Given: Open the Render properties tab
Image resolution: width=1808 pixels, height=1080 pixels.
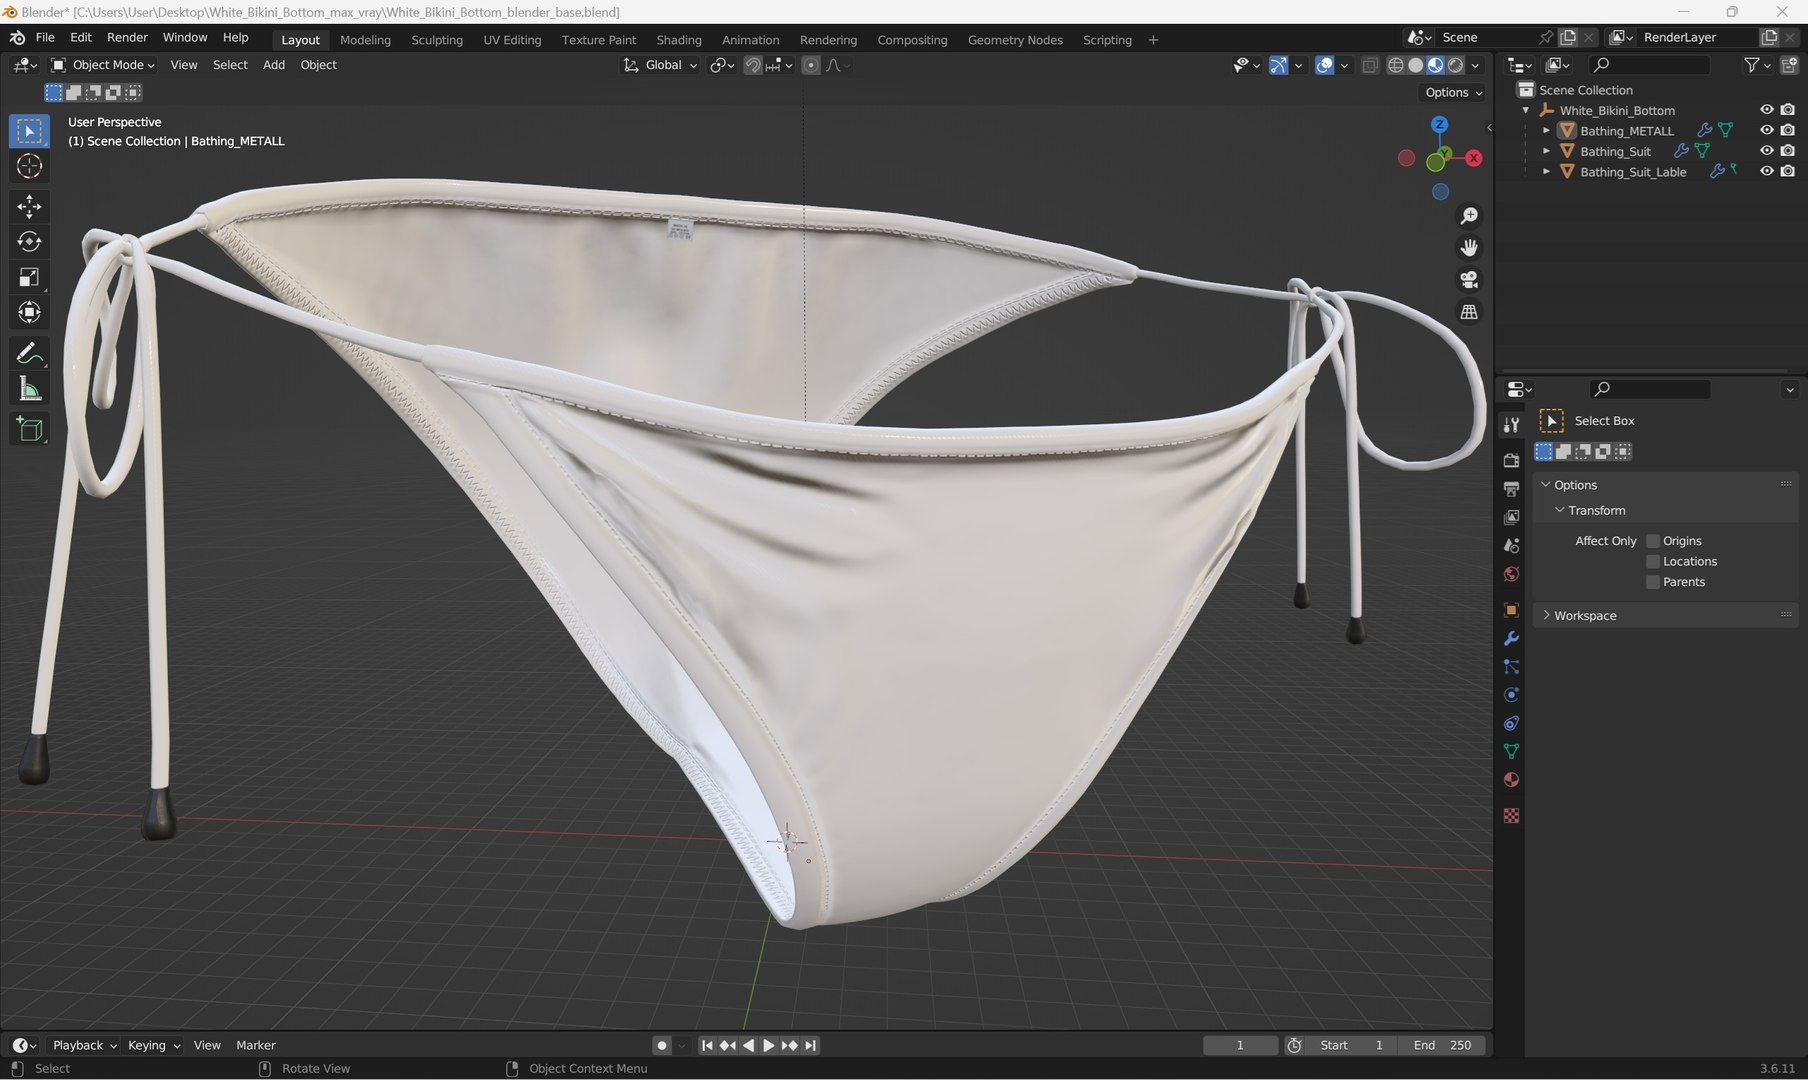Looking at the screenshot, I should [x=1511, y=460].
